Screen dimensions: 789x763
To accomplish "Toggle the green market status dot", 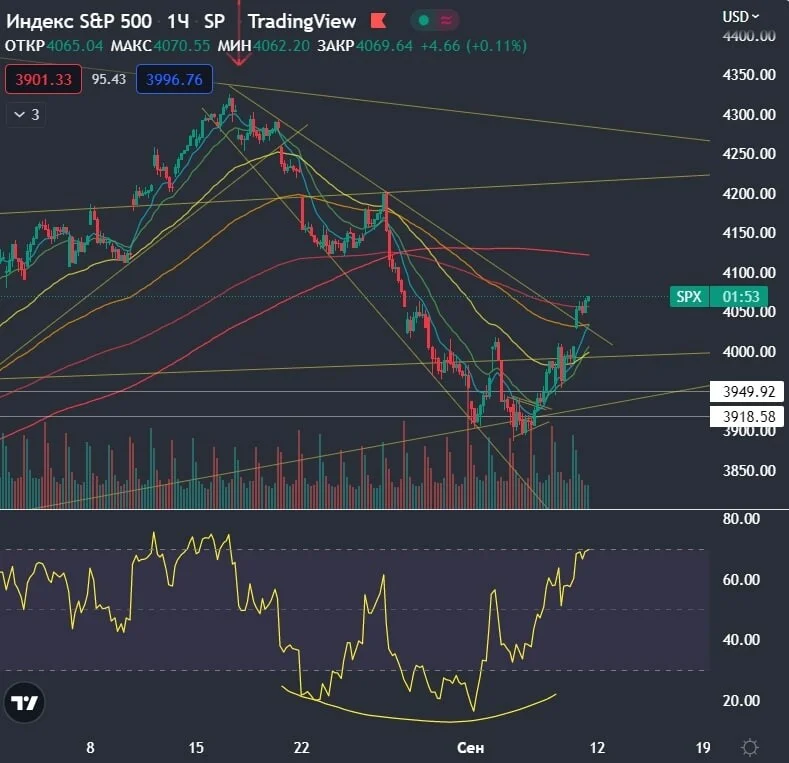I will 424,20.
